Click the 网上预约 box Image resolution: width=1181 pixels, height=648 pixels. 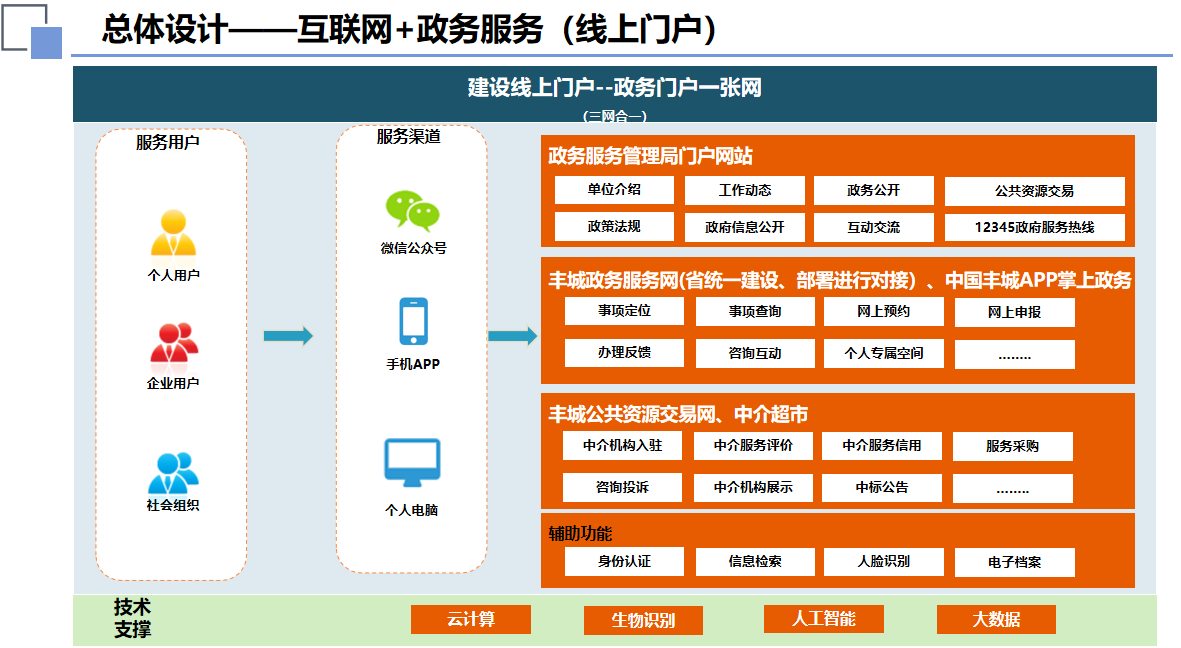(x=883, y=312)
